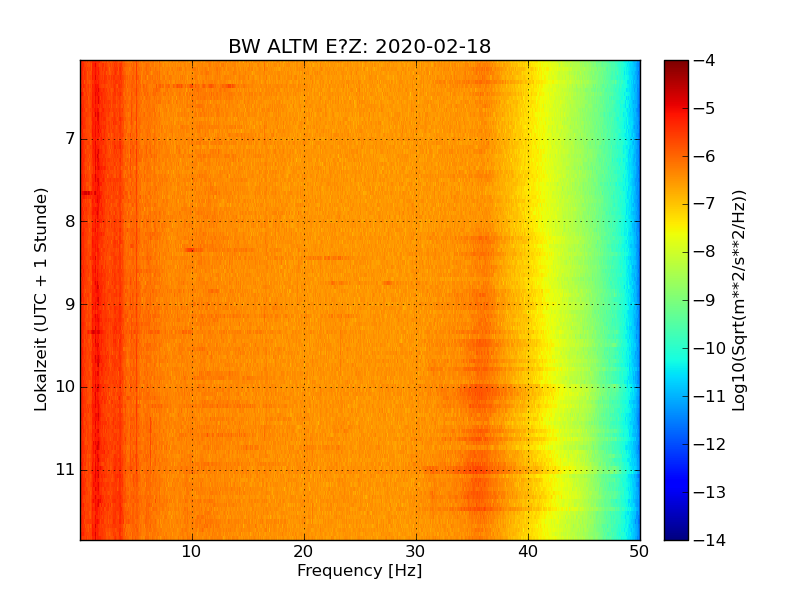Image resolution: width=800 pixels, height=600 pixels.
Task: Click the colorbar tick label −14
Action: [710, 540]
